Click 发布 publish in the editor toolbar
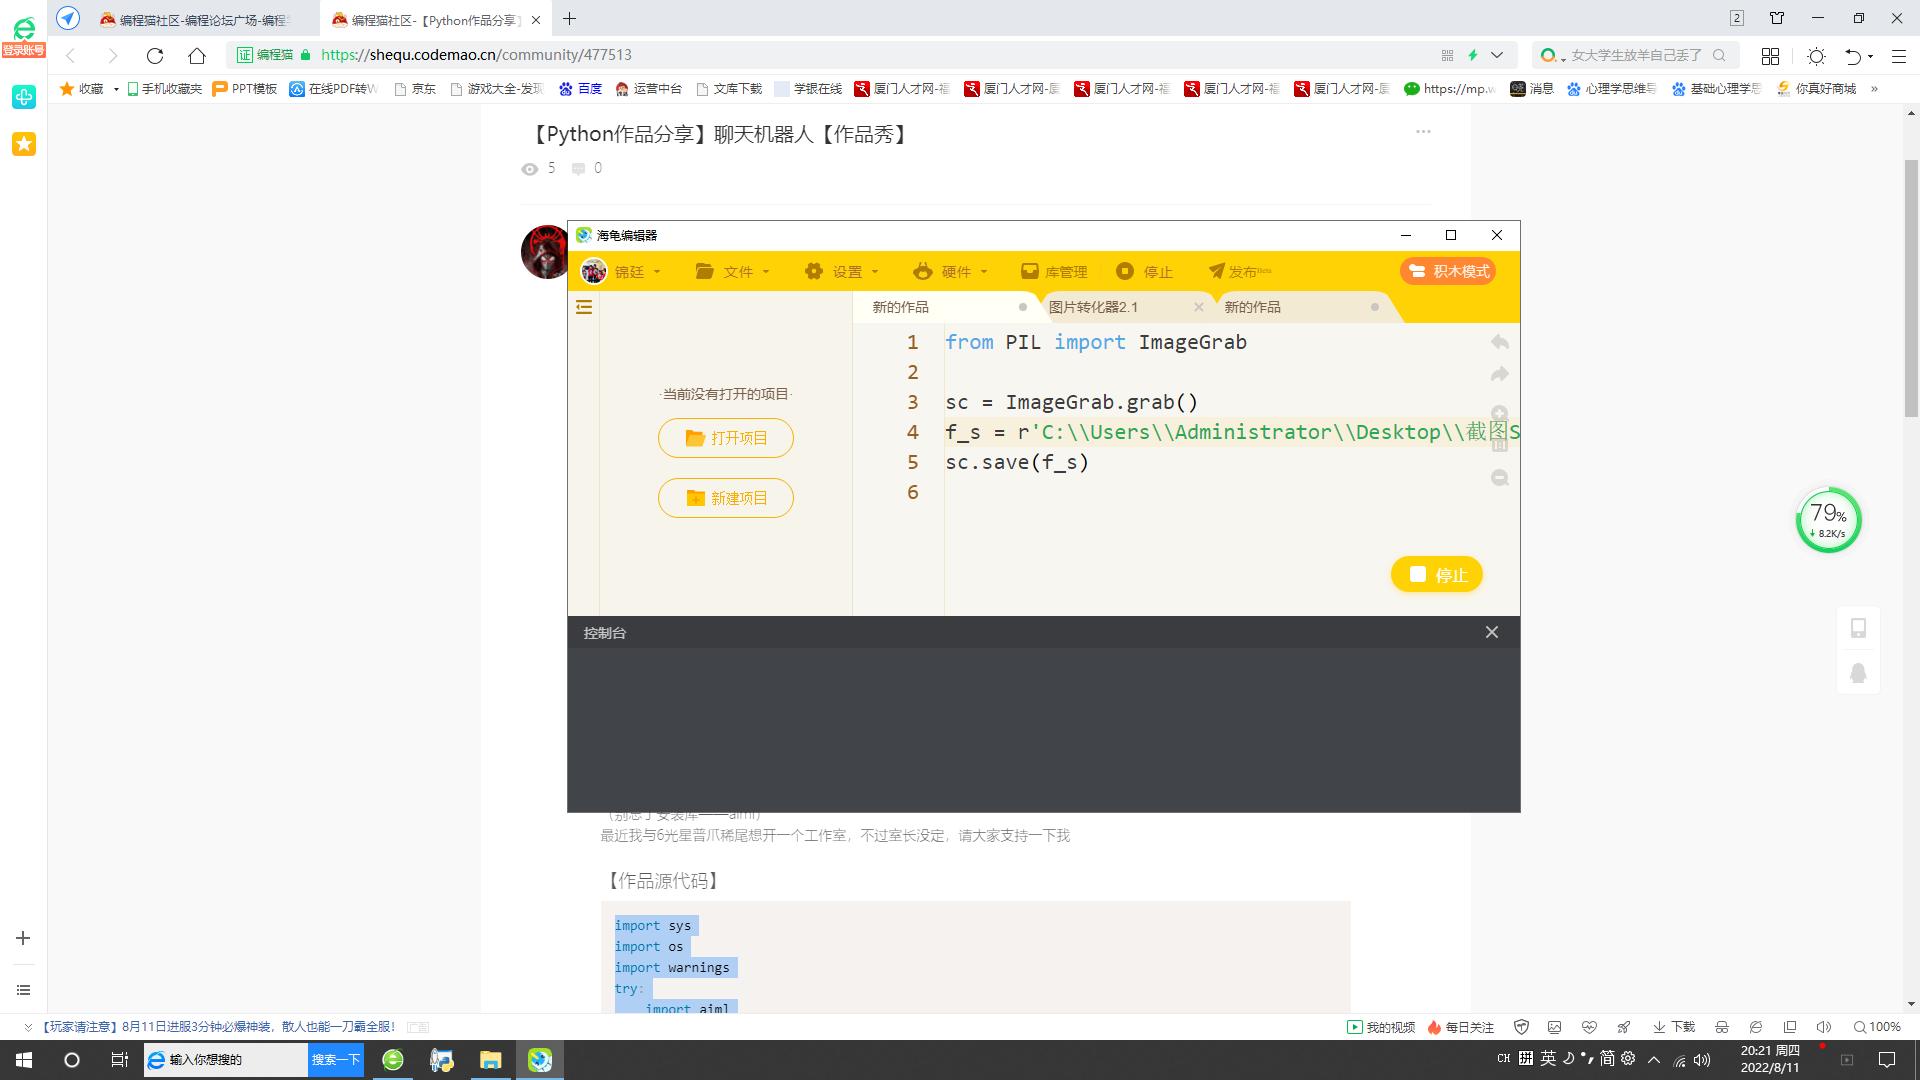 [x=1239, y=271]
